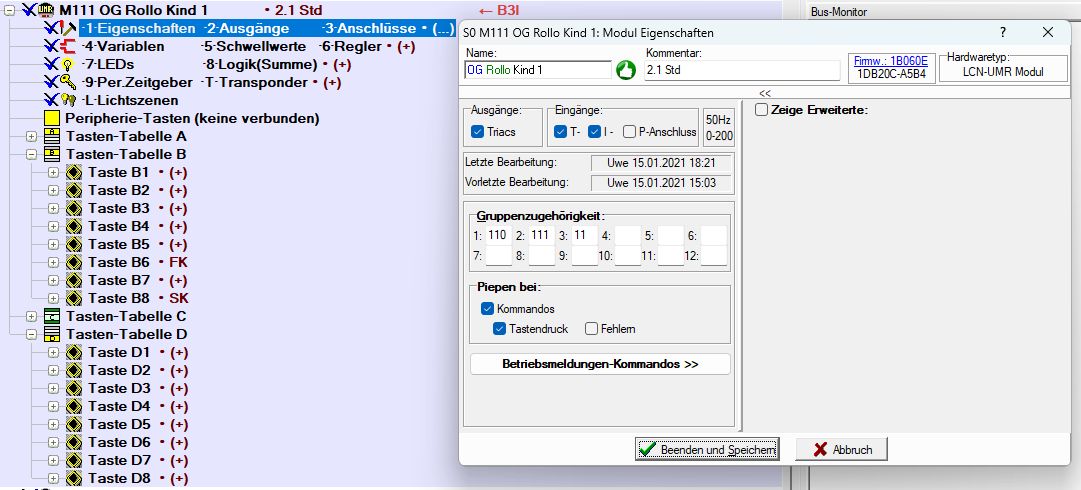The width and height of the screenshot is (1081, 490).
Task: Open the 2-Ausgänge section
Action: pos(247,28)
